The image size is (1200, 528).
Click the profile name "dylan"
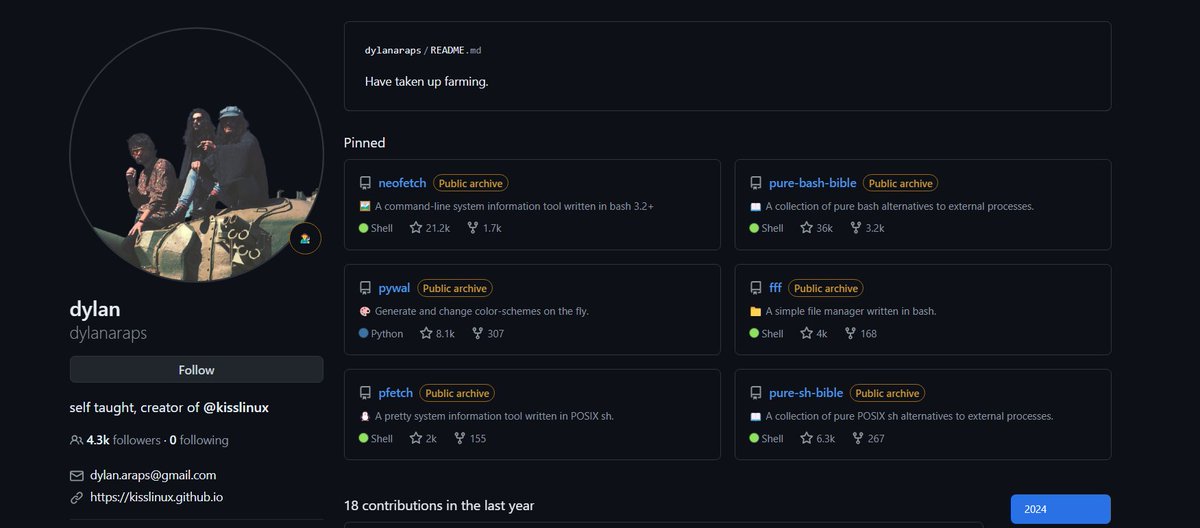(x=95, y=309)
